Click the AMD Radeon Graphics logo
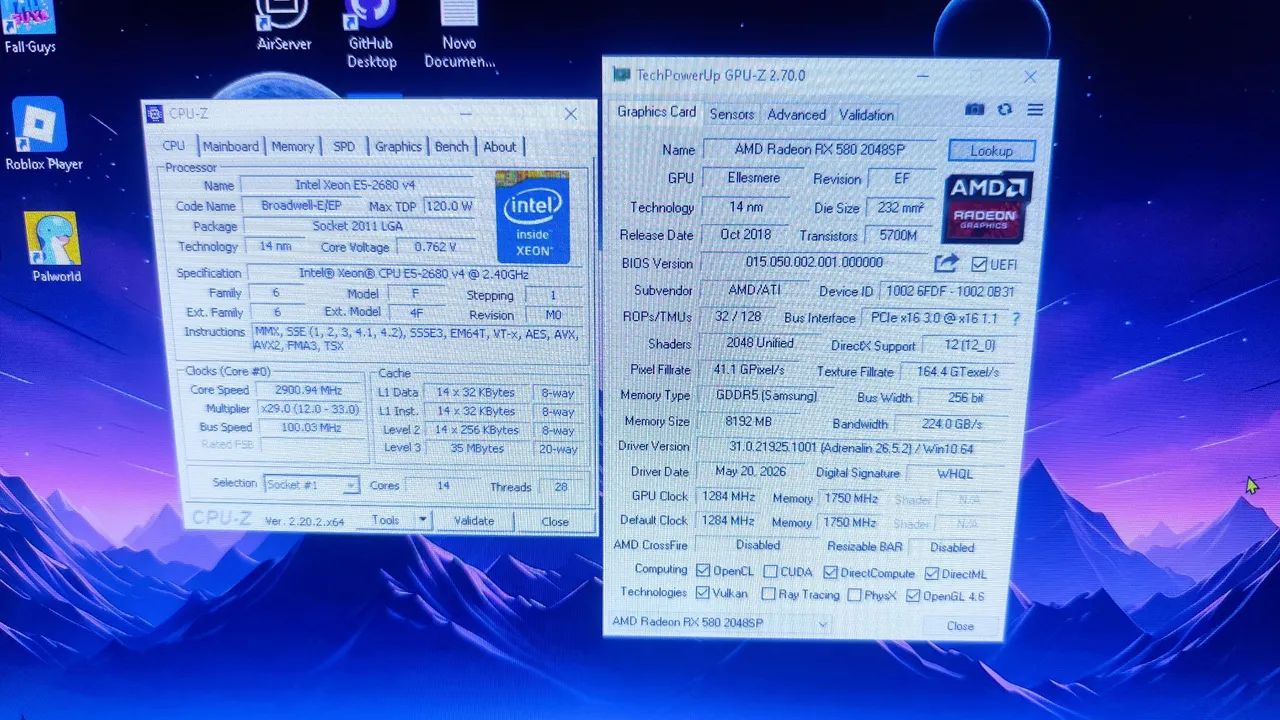The width and height of the screenshot is (1280, 720). [987, 207]
